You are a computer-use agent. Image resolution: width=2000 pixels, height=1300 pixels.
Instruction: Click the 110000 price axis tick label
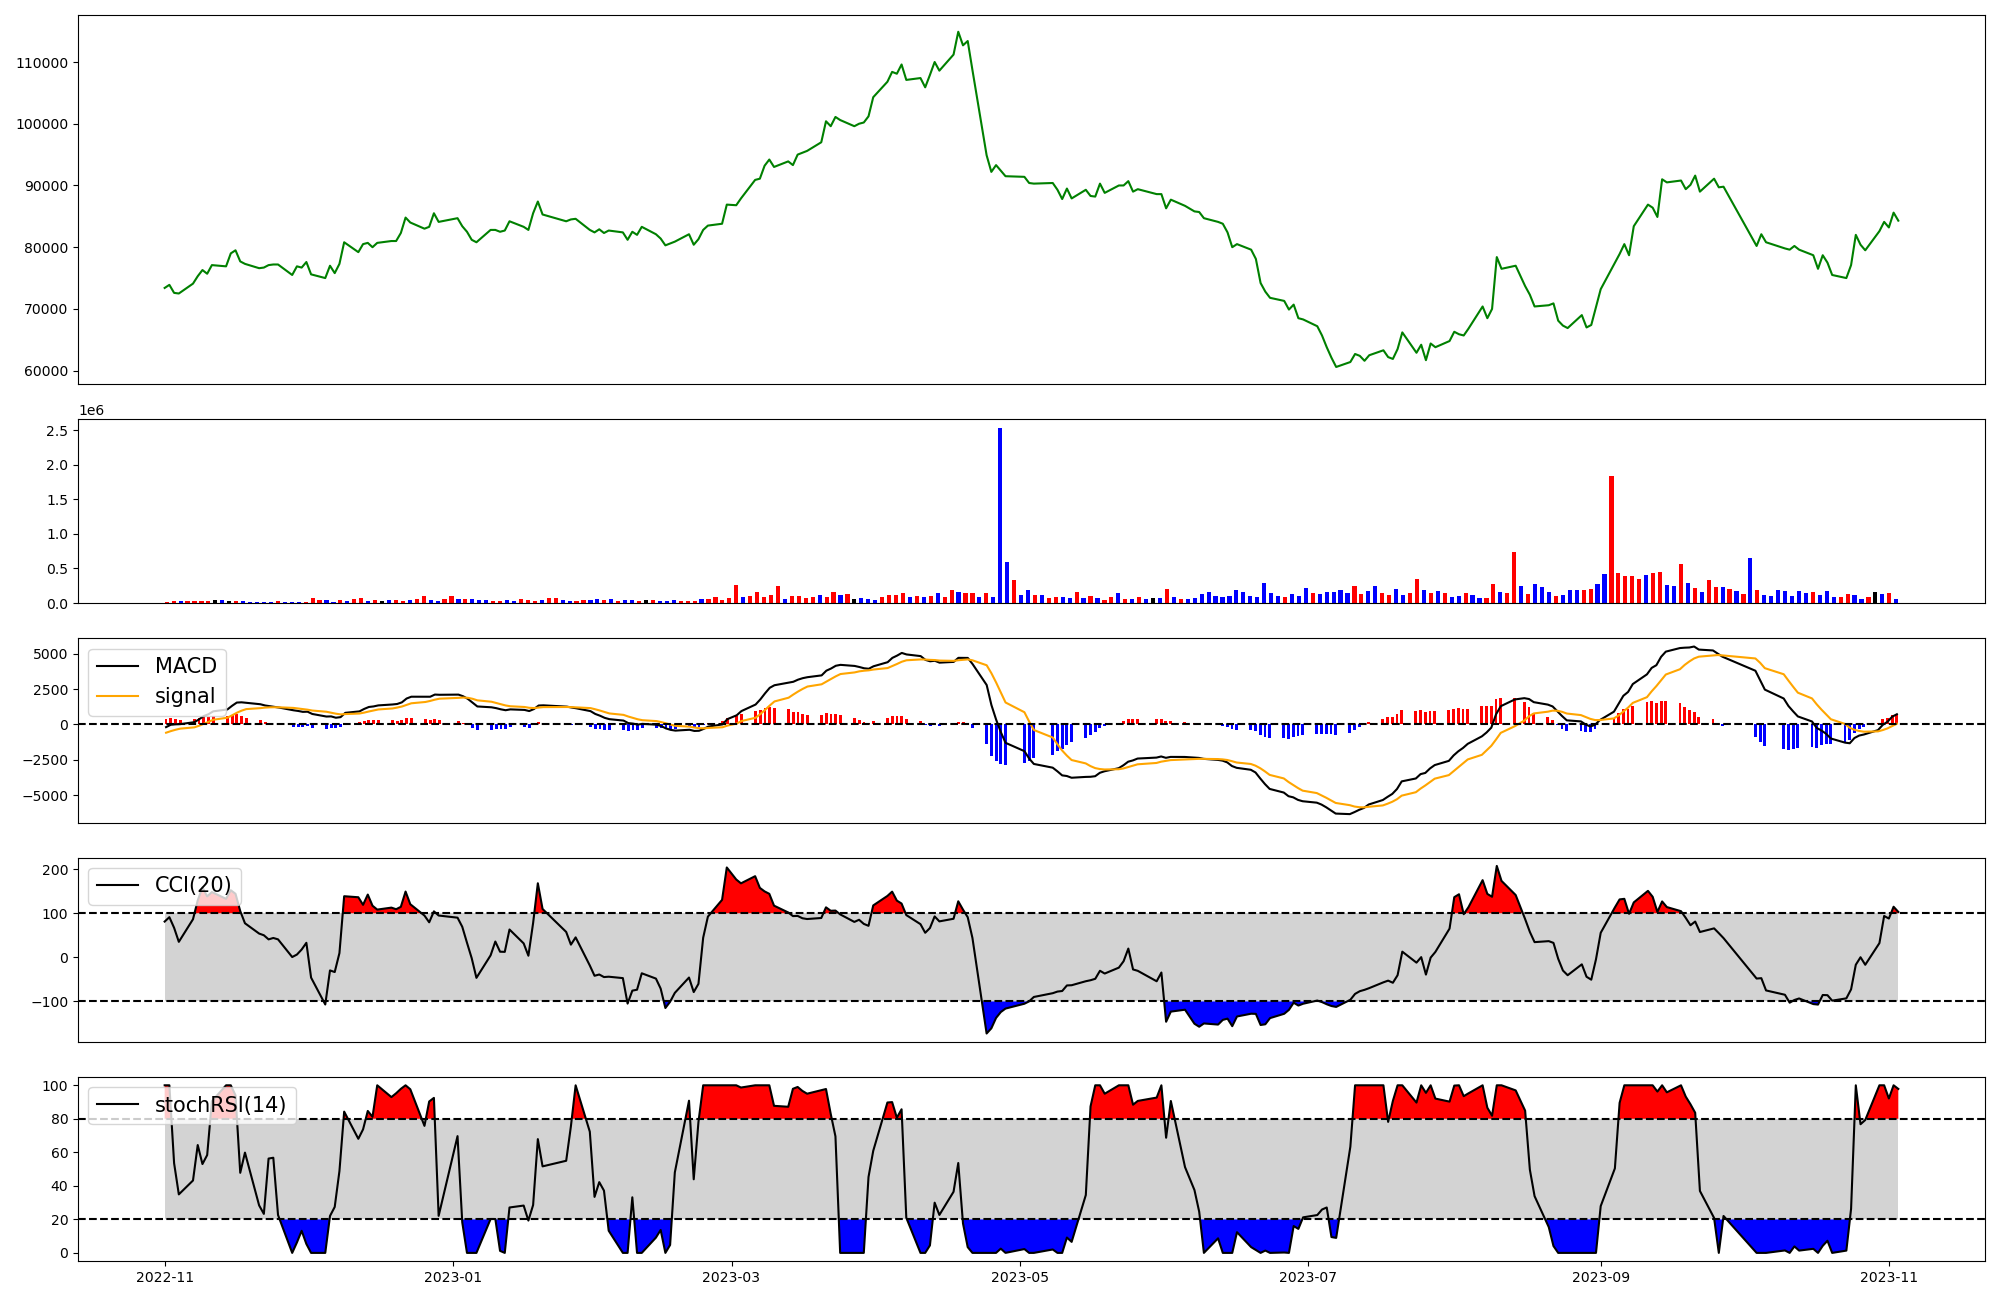(42, 63)
